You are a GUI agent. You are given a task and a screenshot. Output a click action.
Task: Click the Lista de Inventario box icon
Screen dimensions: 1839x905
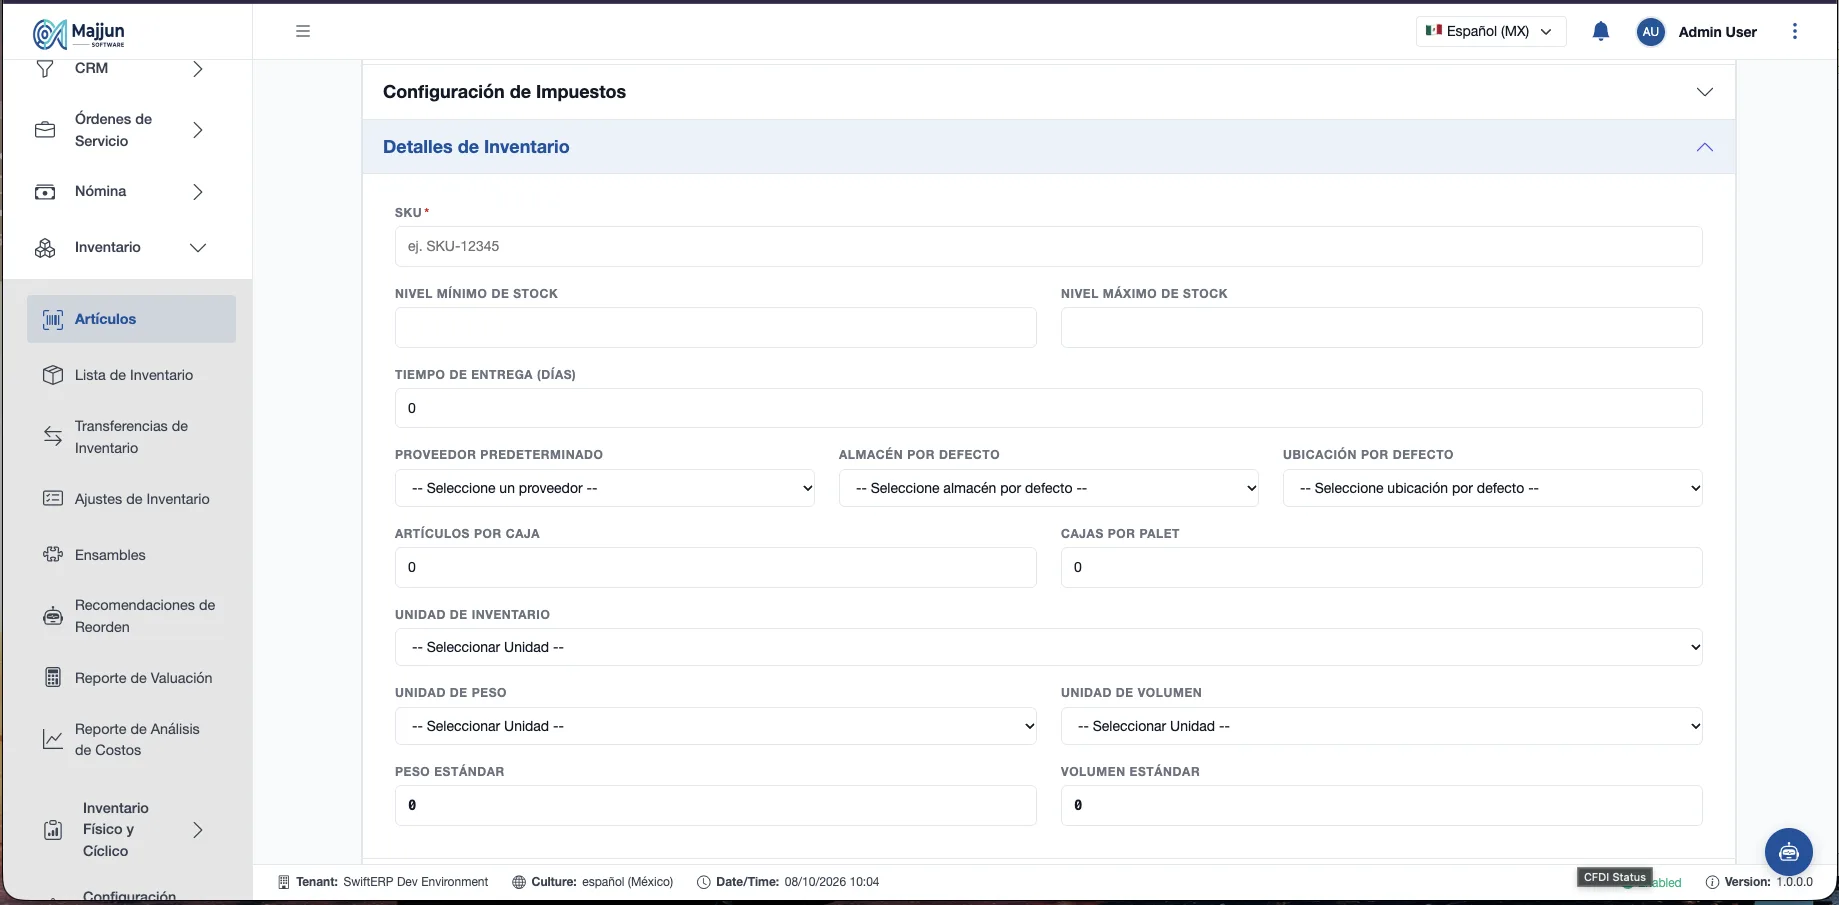click(53, 375)
